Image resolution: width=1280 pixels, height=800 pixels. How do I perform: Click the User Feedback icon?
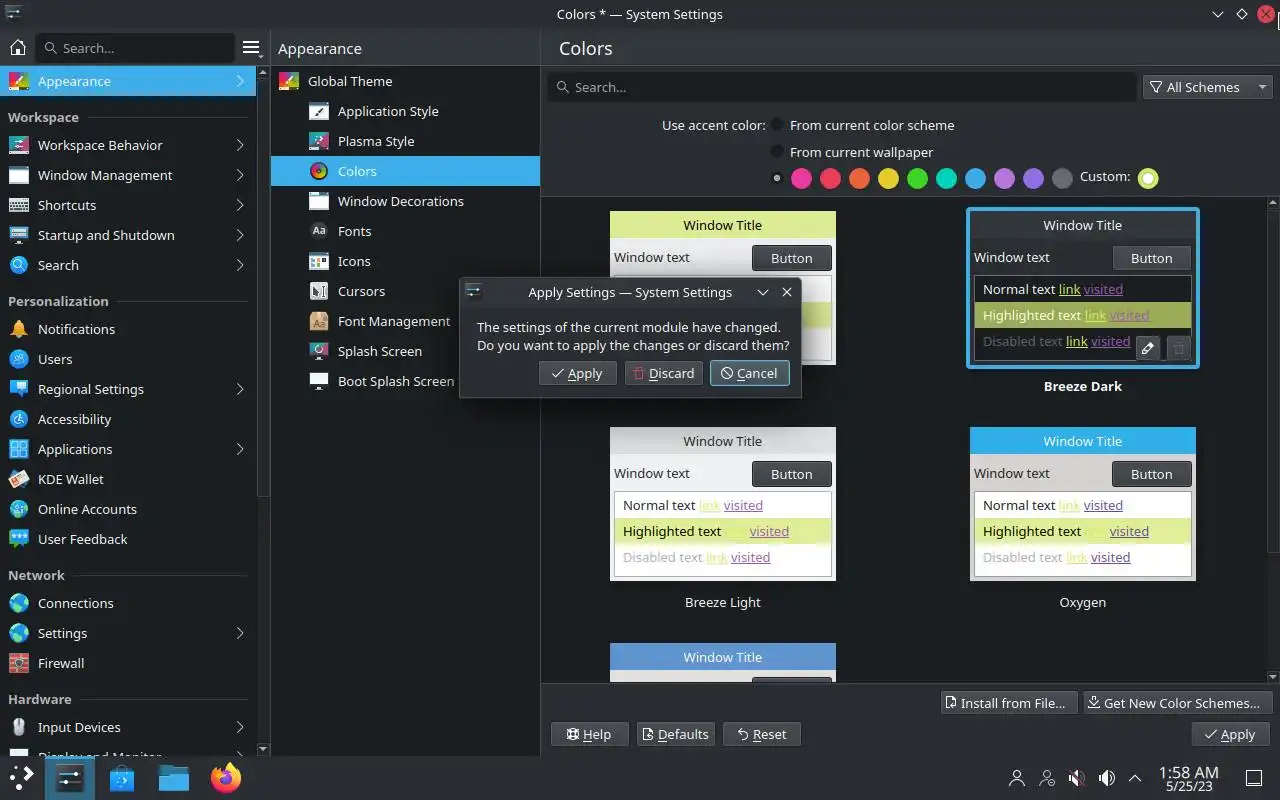[x=18, y=539]
